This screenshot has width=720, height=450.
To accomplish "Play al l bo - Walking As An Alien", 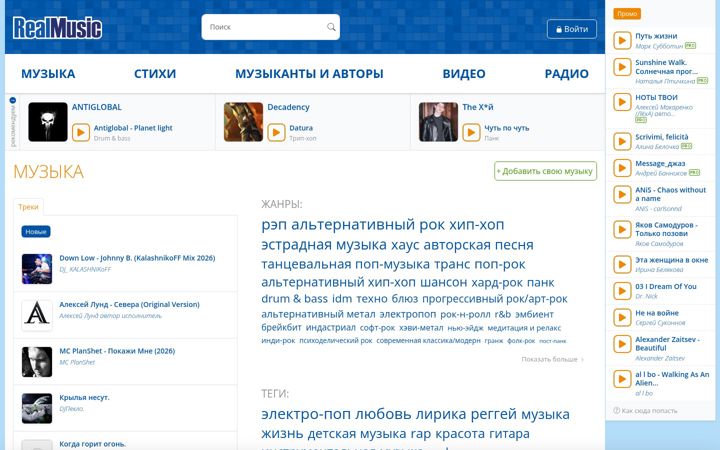I will coord(622,379).
